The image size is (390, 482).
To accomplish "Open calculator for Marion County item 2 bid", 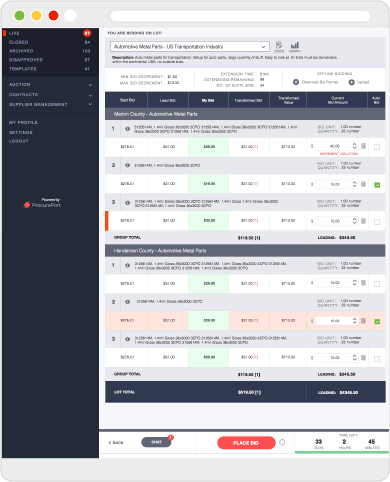I will pyautogui.click(x=363, y=184).
